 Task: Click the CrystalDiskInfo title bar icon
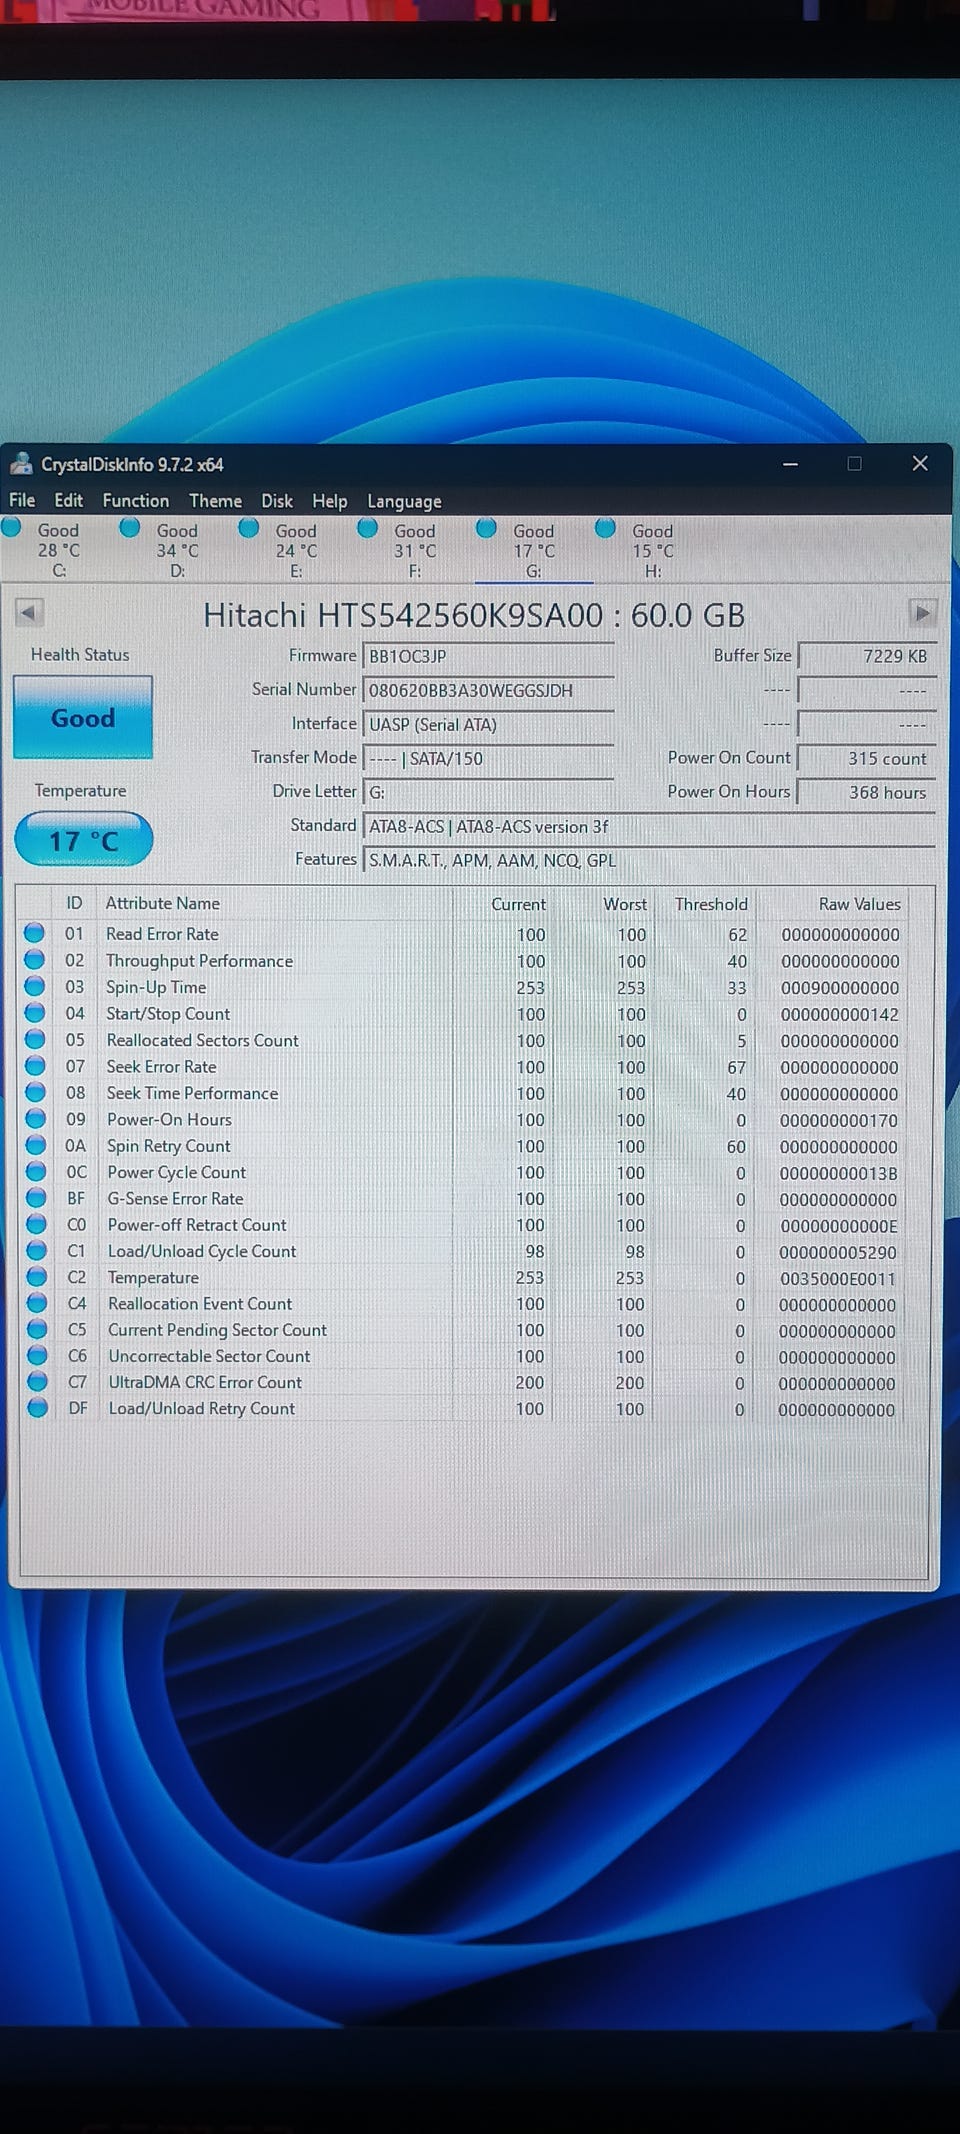(x=20, y=464)
